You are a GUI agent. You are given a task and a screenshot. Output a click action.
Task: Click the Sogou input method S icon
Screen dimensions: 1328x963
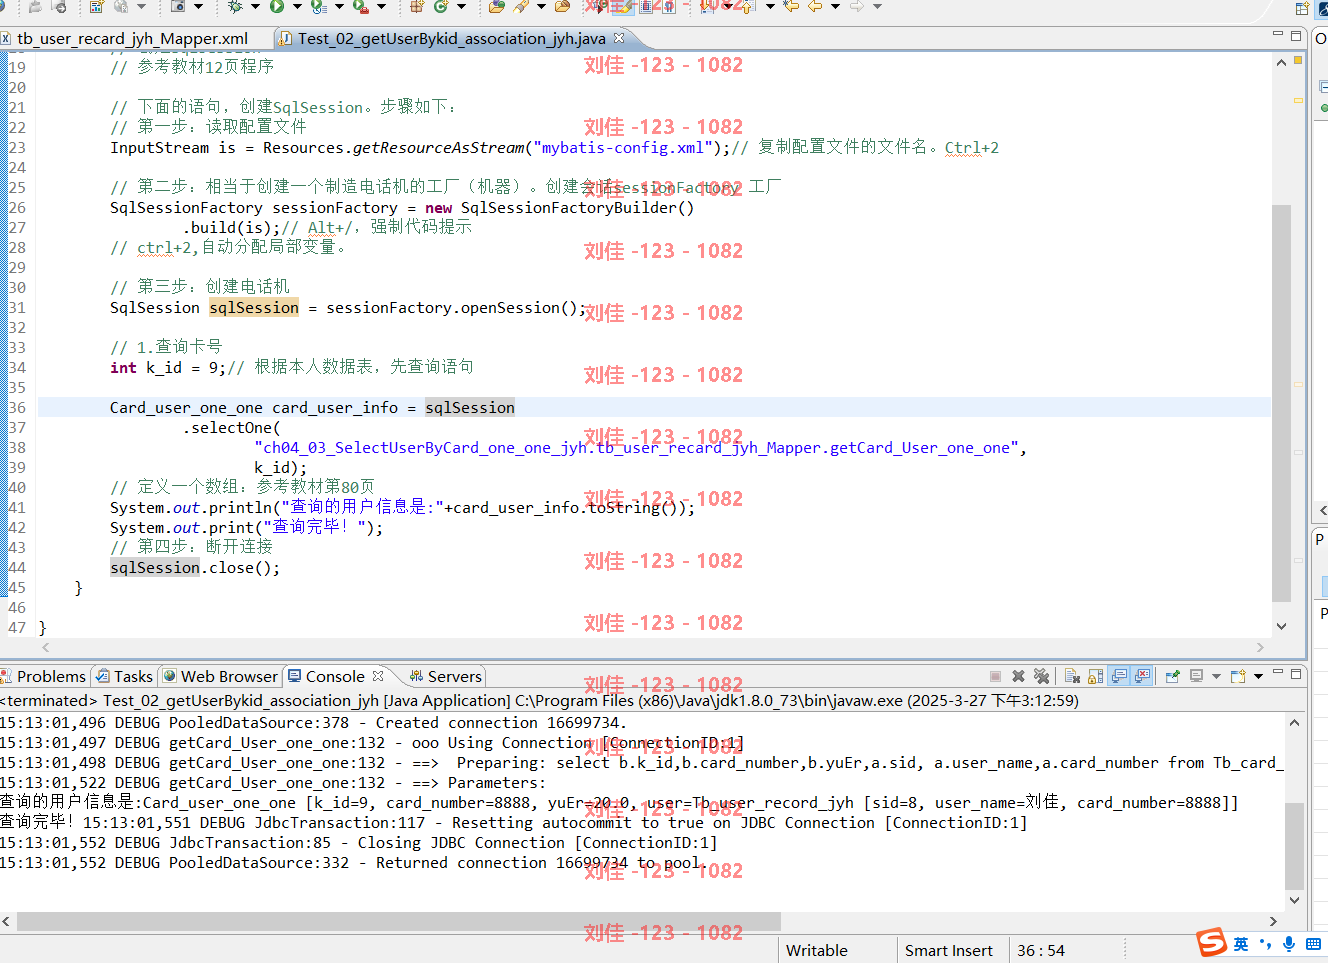[x=1211, y=942]
